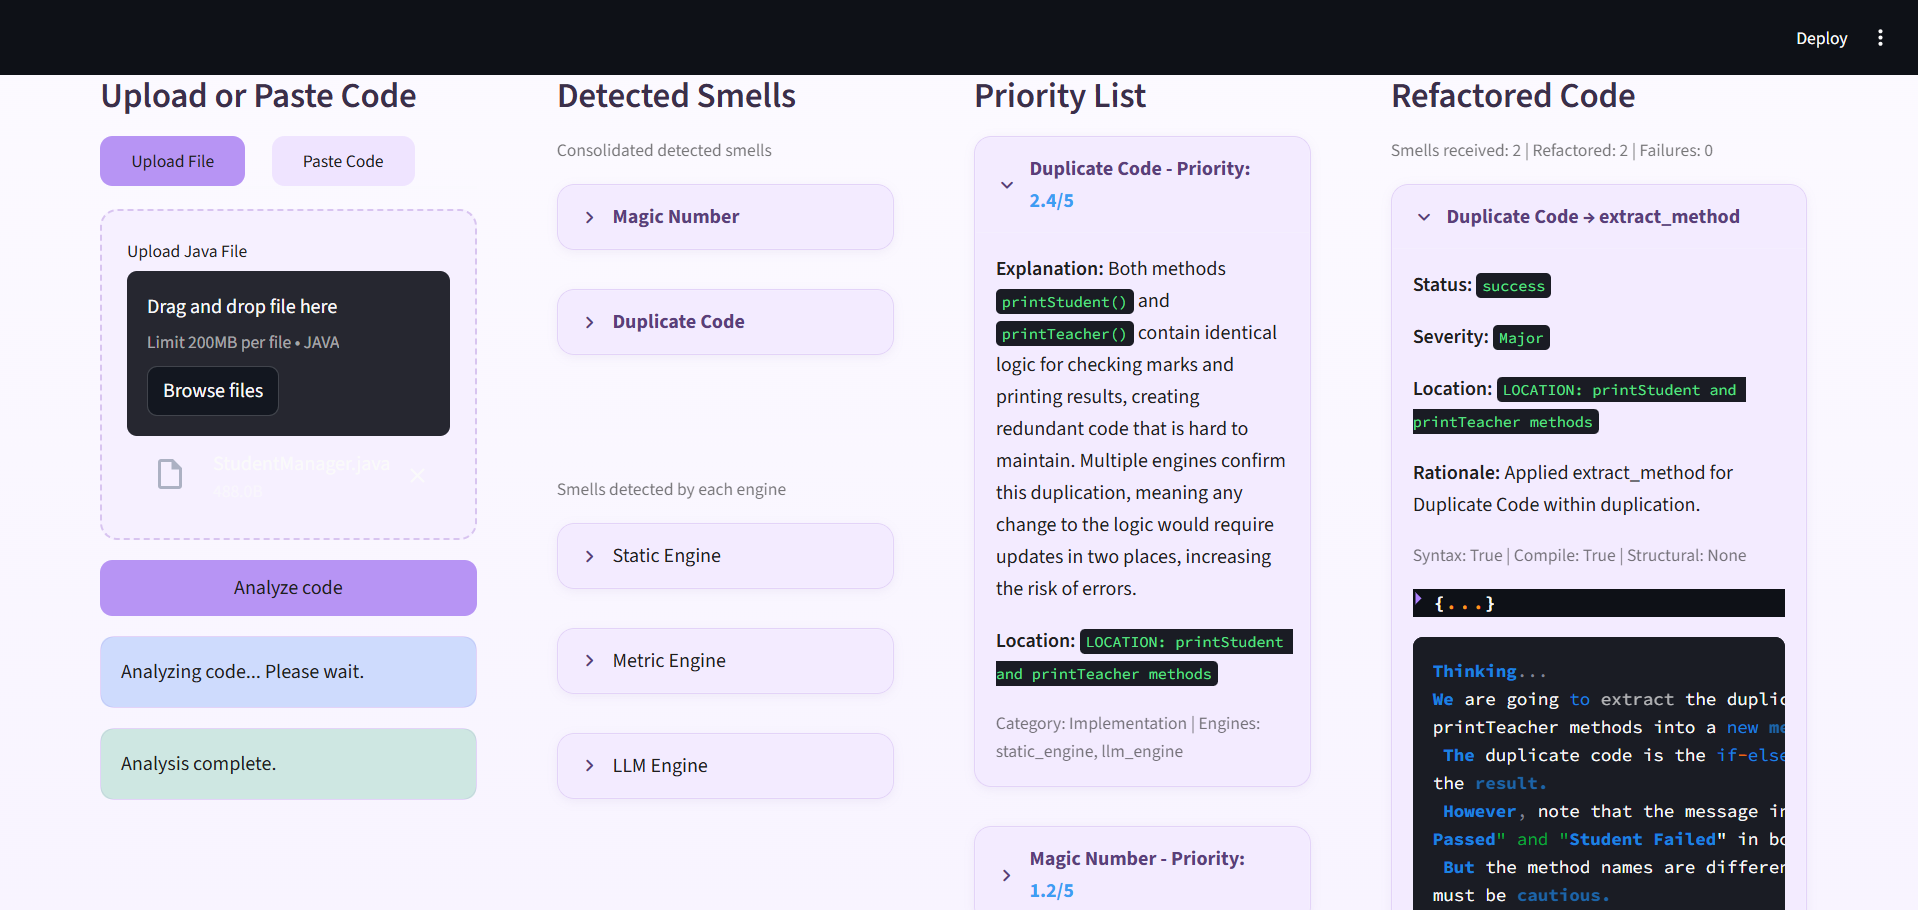This screenshot has width=1918, height=910.
Task: Click the document icon beside StudentManager.java
Action: [x=170, y=474]
